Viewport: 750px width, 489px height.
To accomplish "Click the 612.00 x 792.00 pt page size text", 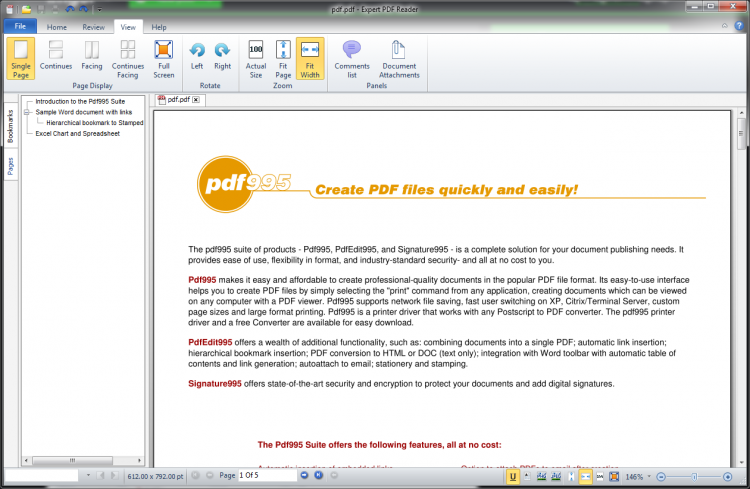I will coord(155,477).
